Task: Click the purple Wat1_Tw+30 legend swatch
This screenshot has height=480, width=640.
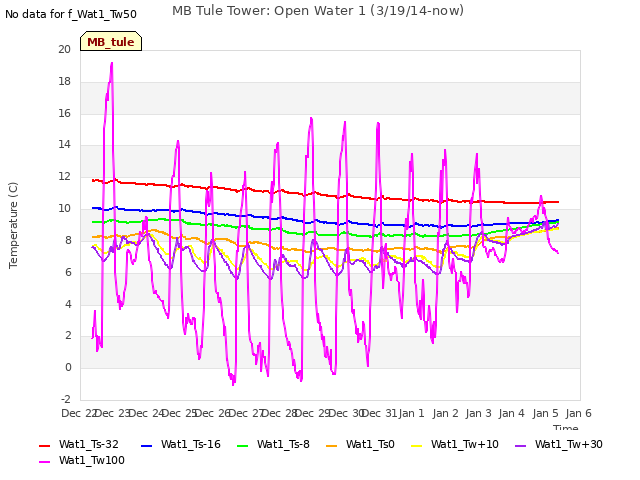Action: 520,446
